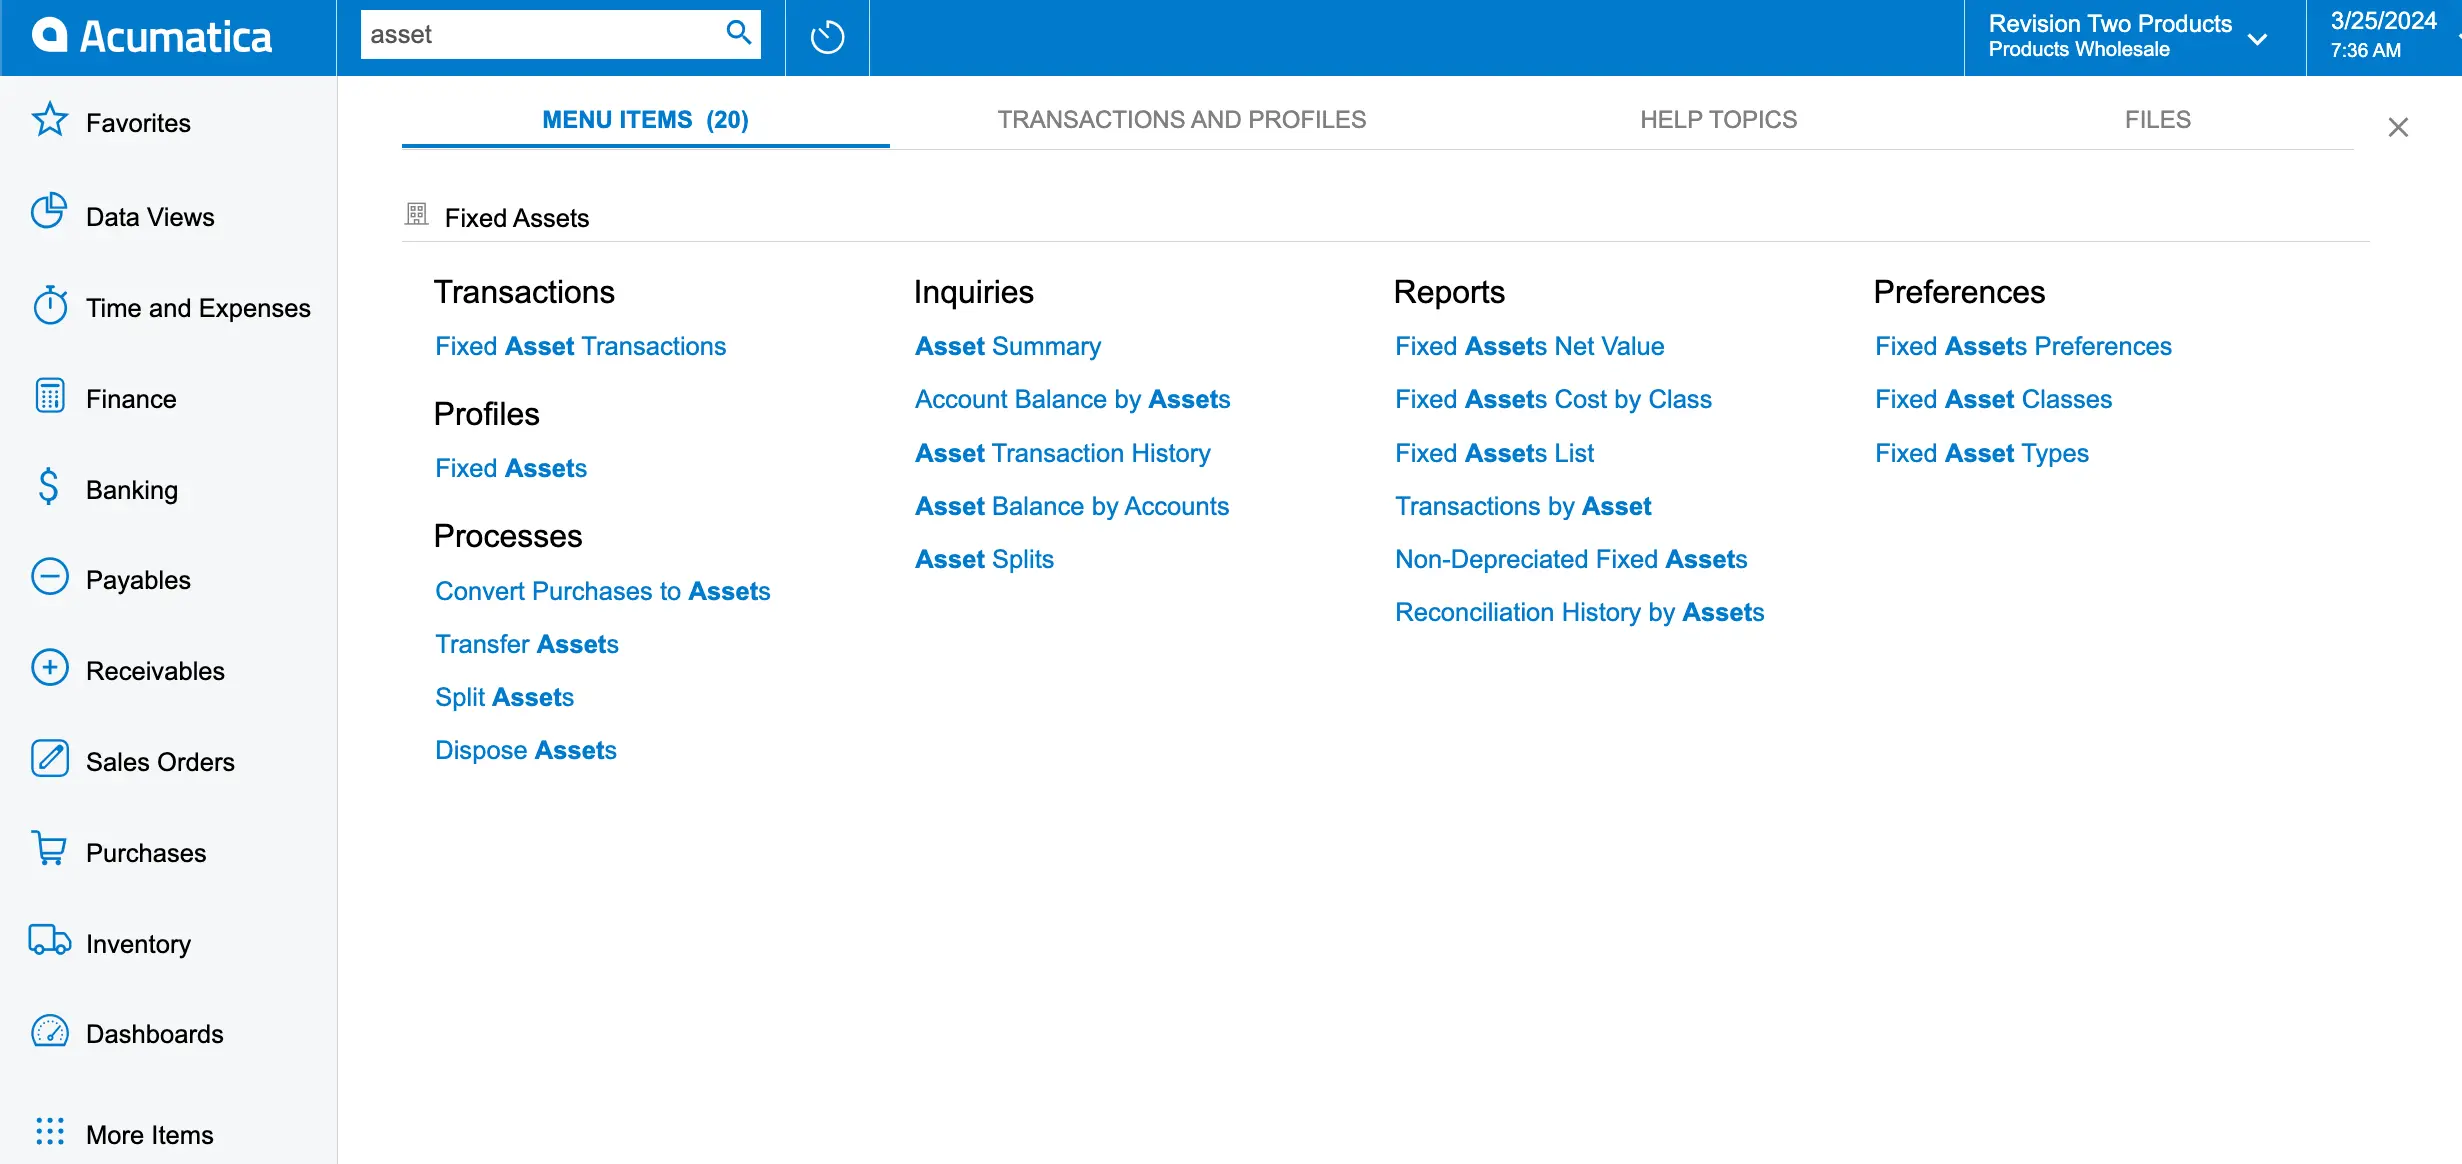The image size is (2462, 1164).
Task: Open Account Balance by Assets inquiry
Action: coord(1072,399)
